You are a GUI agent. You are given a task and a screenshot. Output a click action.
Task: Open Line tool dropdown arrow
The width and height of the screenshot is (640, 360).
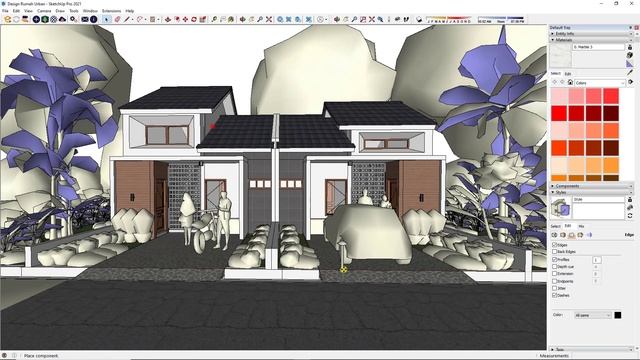pos(132,20)
